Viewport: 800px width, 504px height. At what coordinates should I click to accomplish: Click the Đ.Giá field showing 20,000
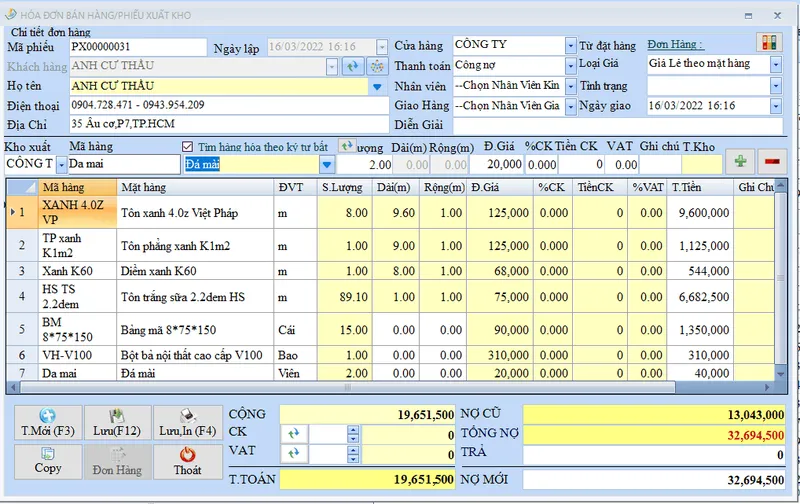coord(497,164)
